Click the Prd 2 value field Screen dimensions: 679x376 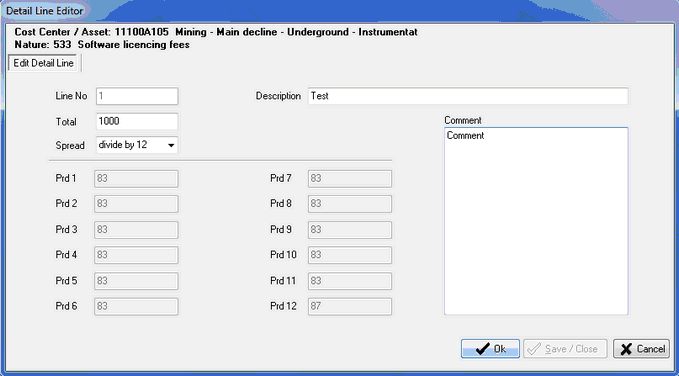(136, 204)
